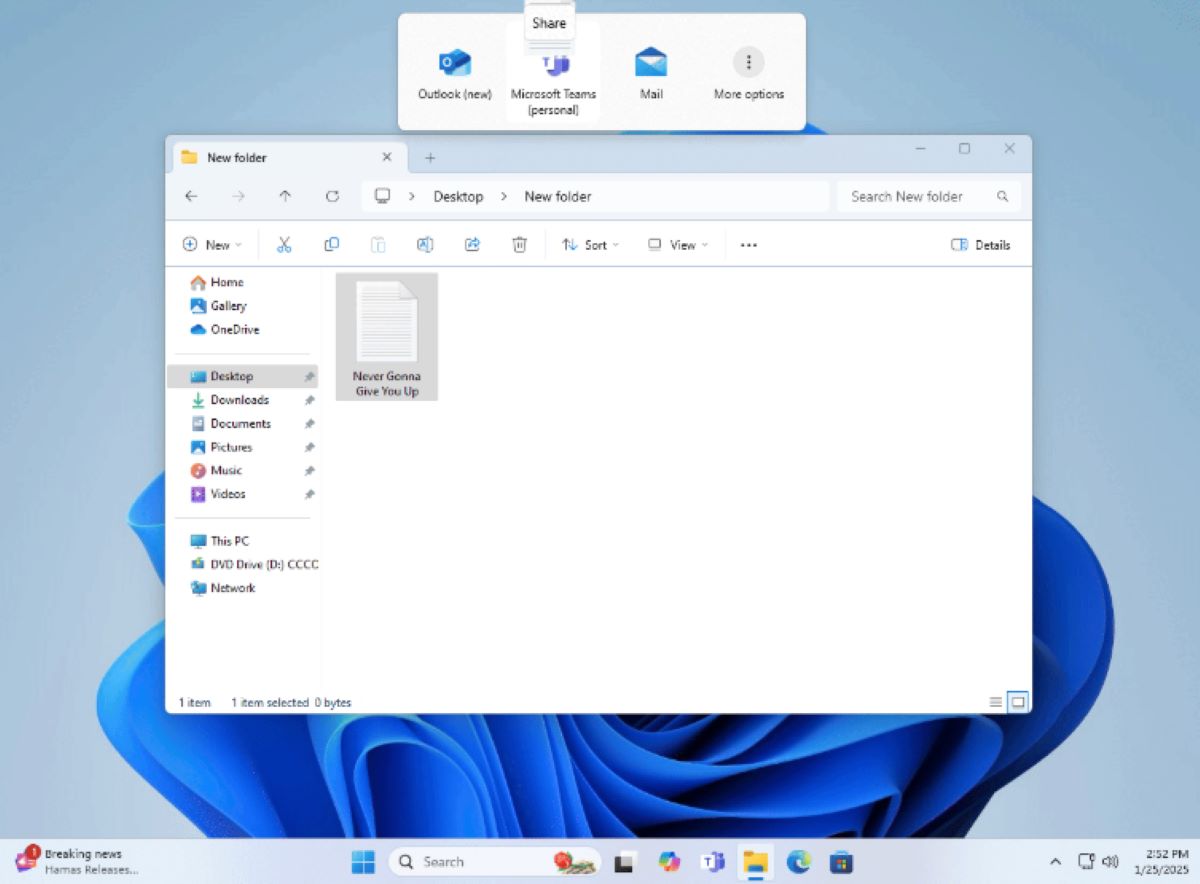This screenshot has width=1200, height=884.
Task: Cut the selected file using toolbar scissors icon
Action: pyautogui.click(x=284, y=244)
